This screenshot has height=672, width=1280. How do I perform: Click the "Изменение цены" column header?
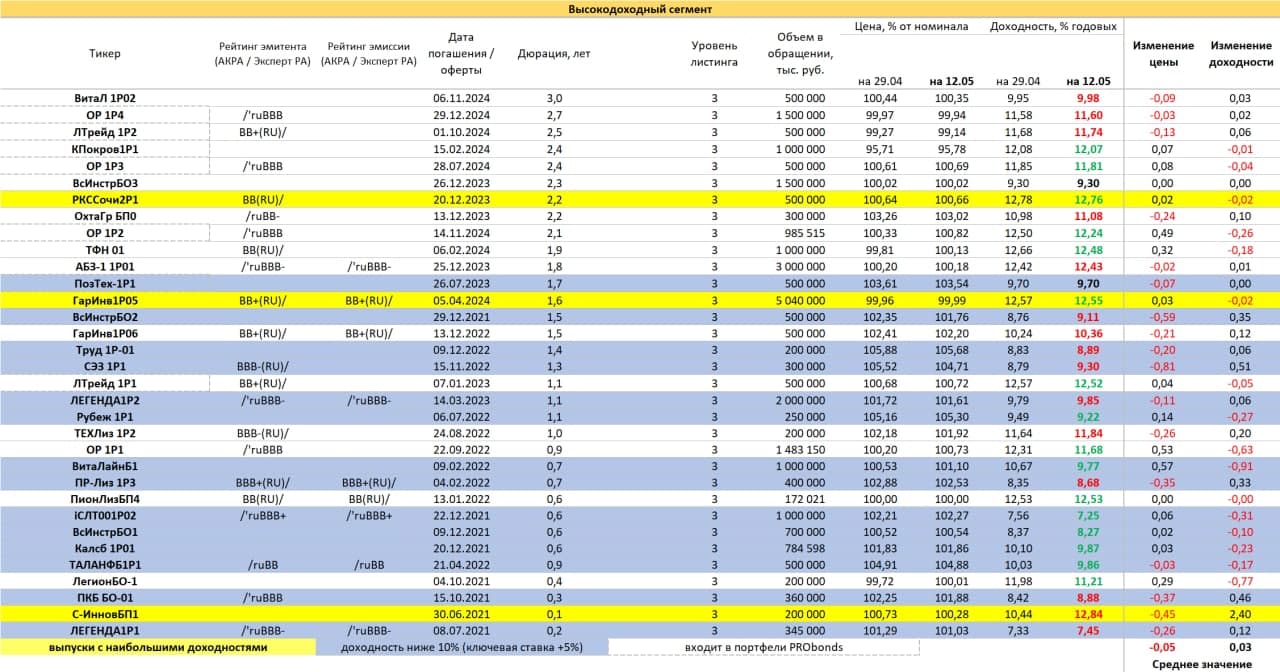(1163, 54)
